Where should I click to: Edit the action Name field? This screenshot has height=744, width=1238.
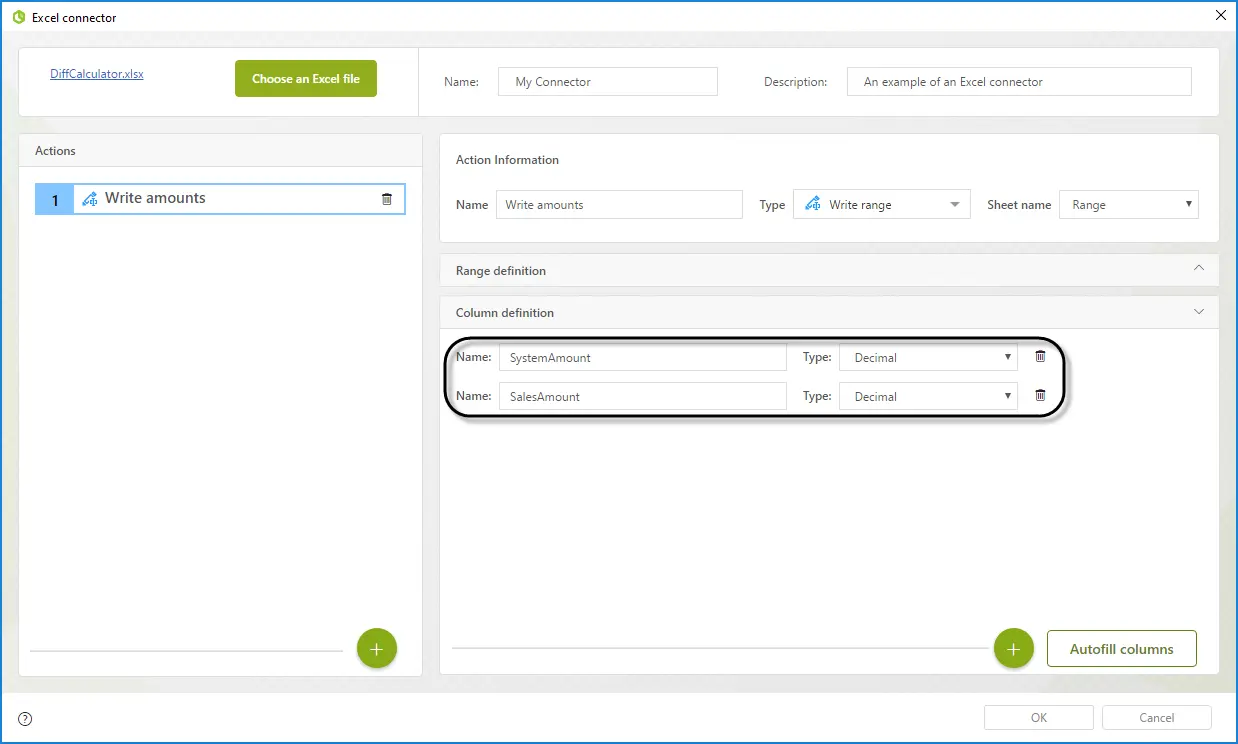coord(619,205)
